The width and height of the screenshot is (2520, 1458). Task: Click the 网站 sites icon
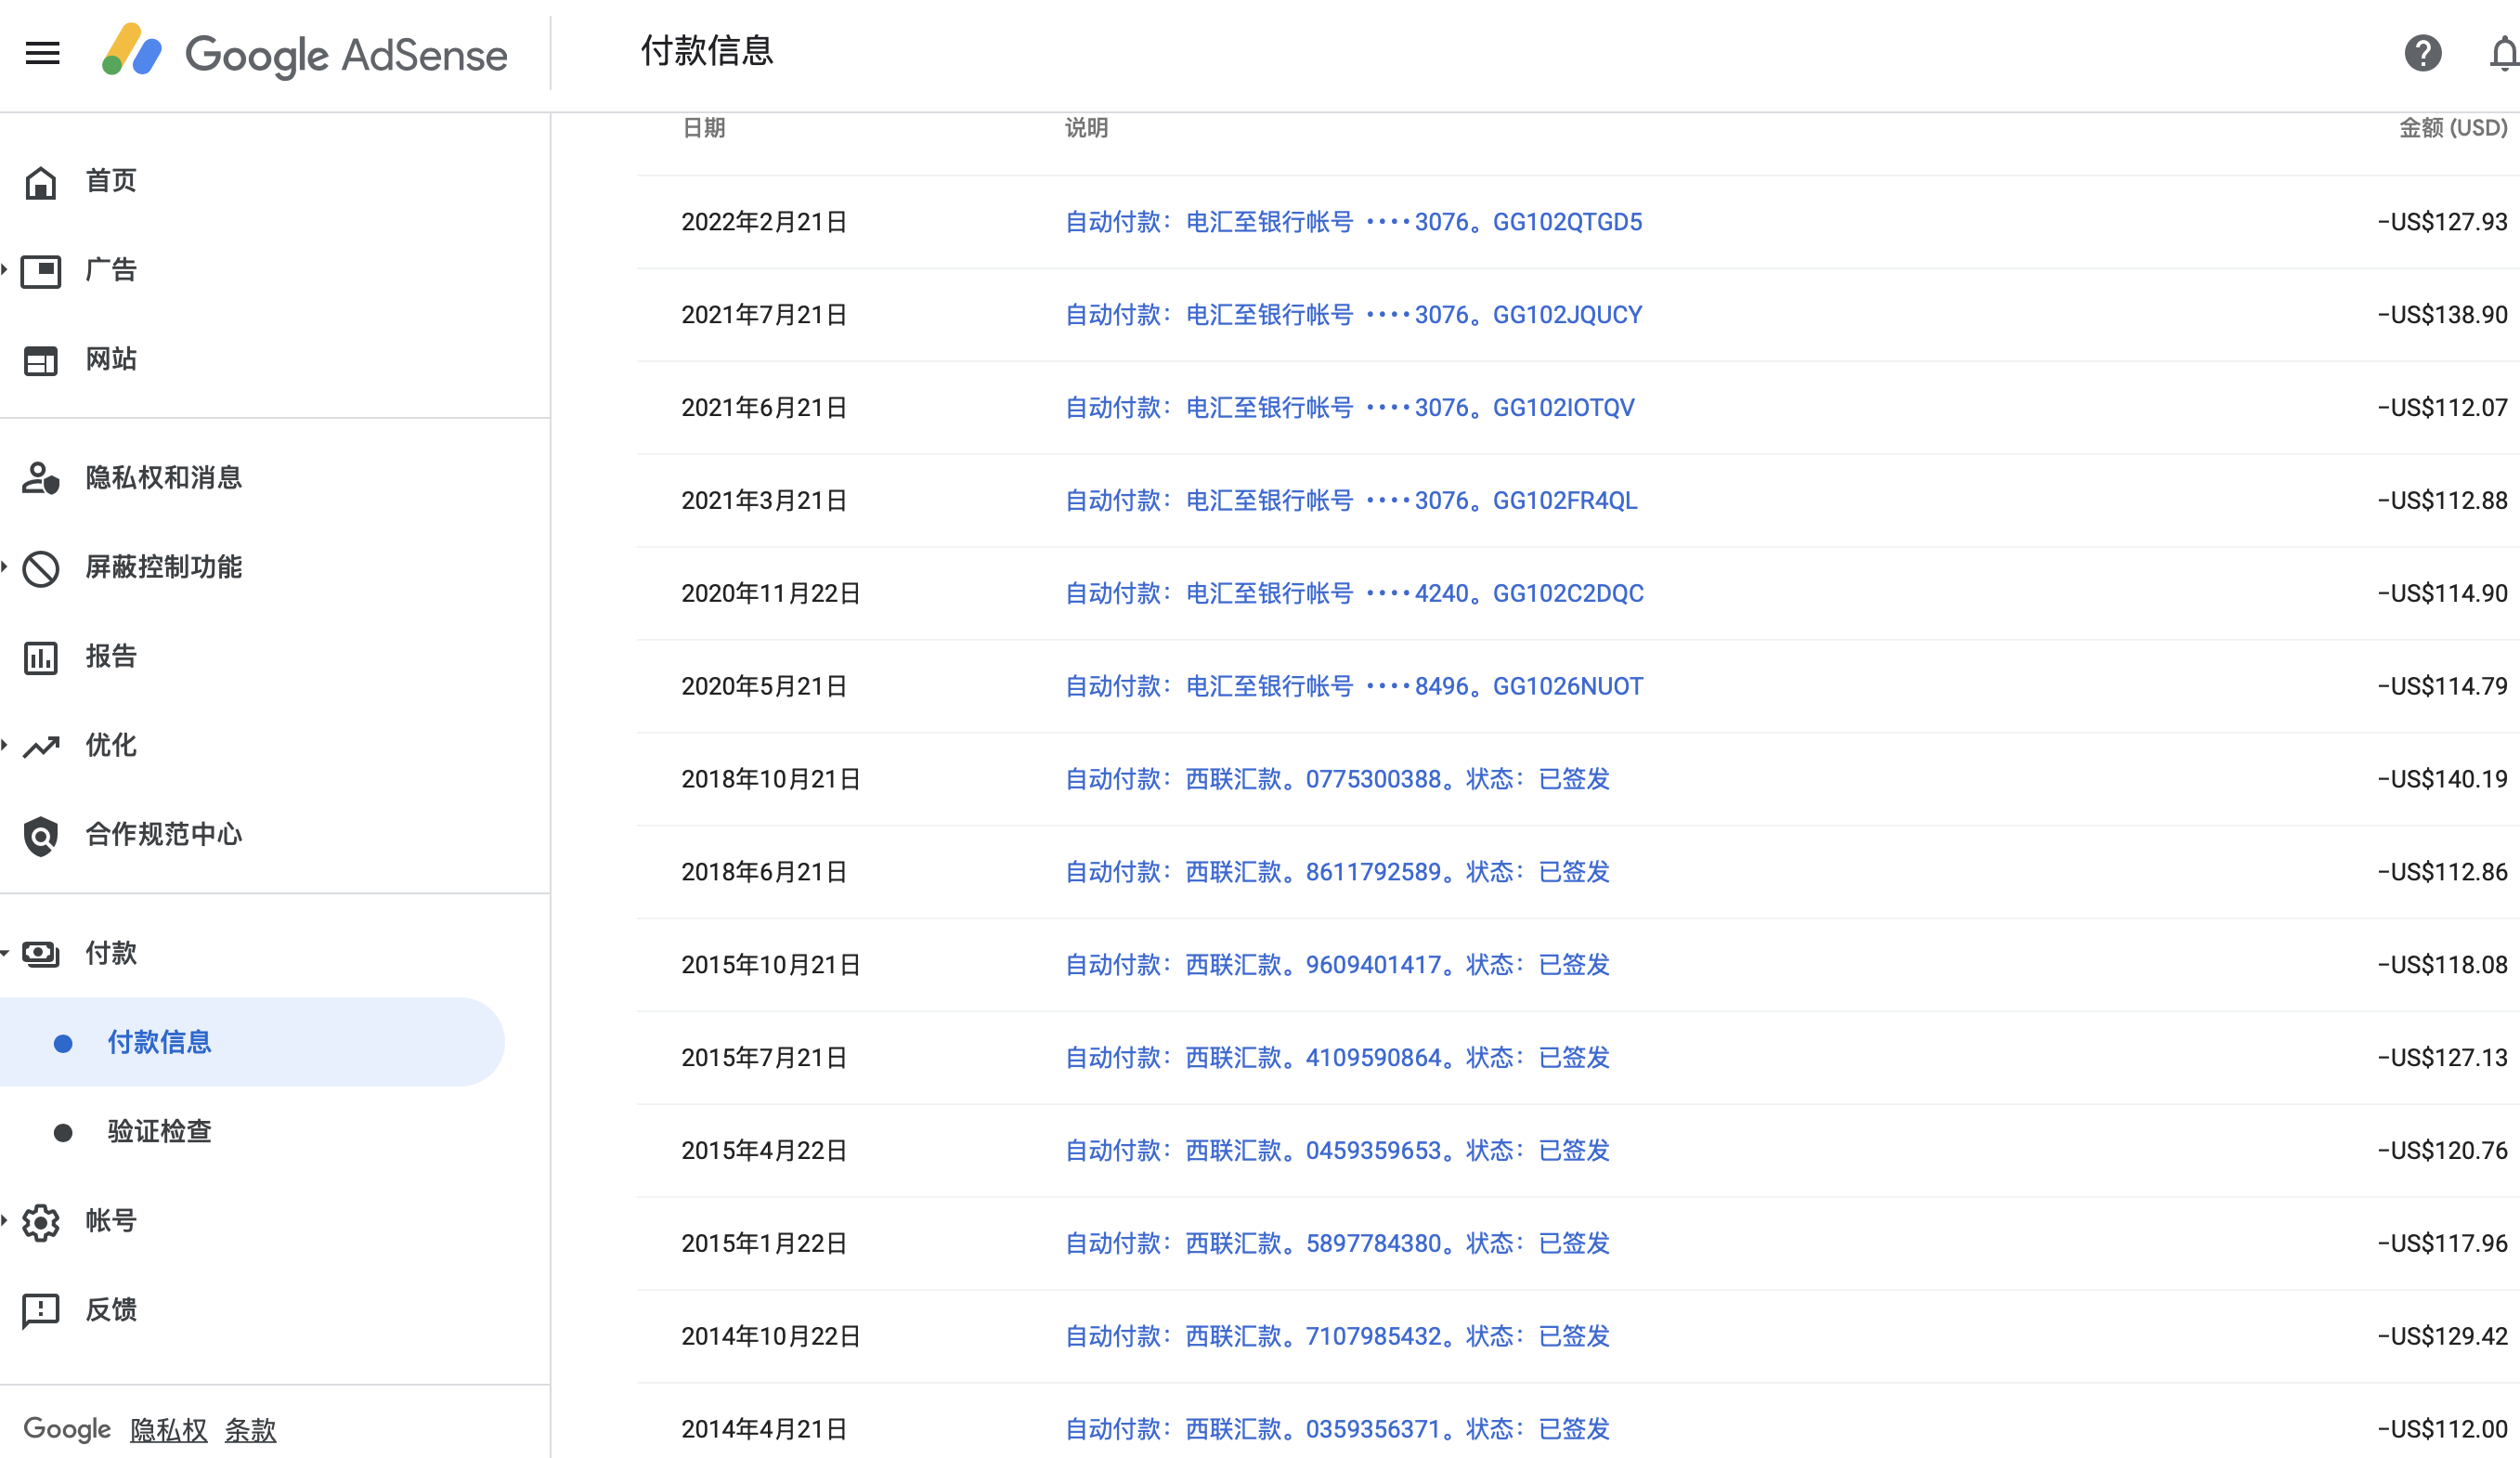(41, 360)
